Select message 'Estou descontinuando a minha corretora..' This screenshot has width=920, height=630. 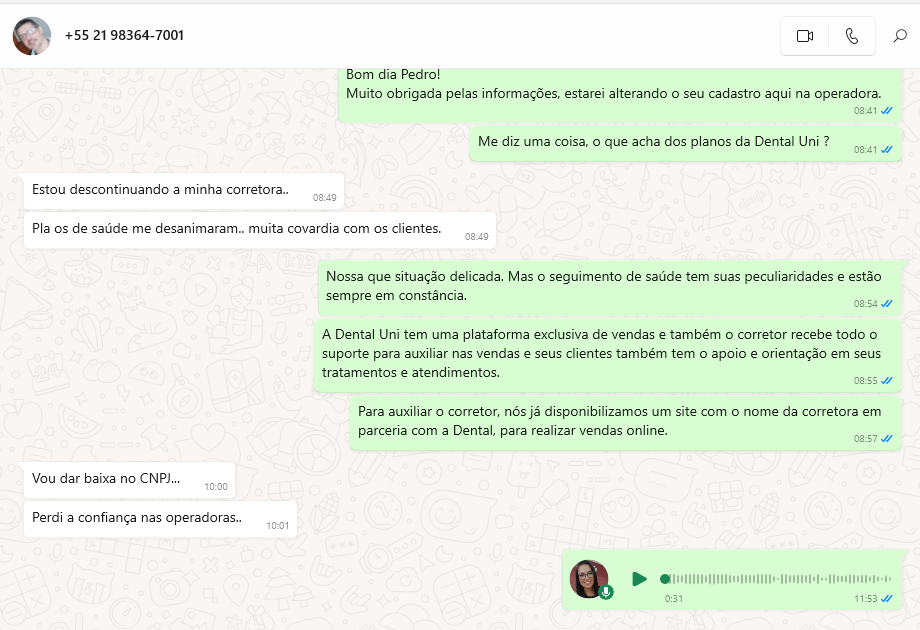click(x=184, y=191)
